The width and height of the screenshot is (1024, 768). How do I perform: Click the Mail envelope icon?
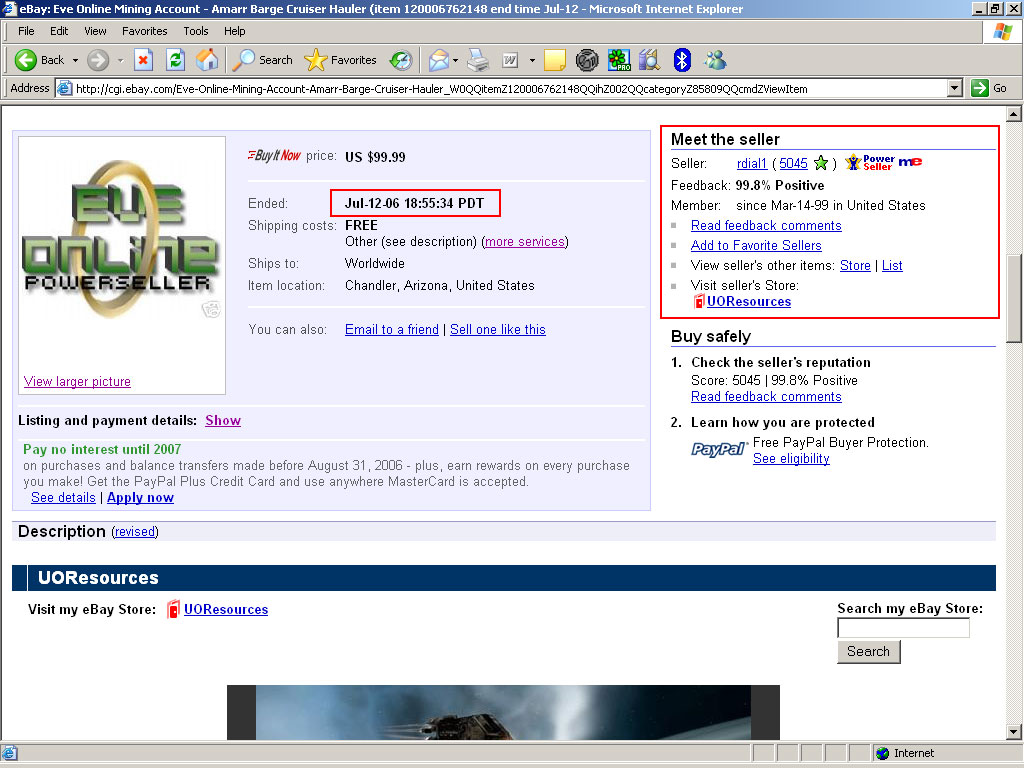439,60
